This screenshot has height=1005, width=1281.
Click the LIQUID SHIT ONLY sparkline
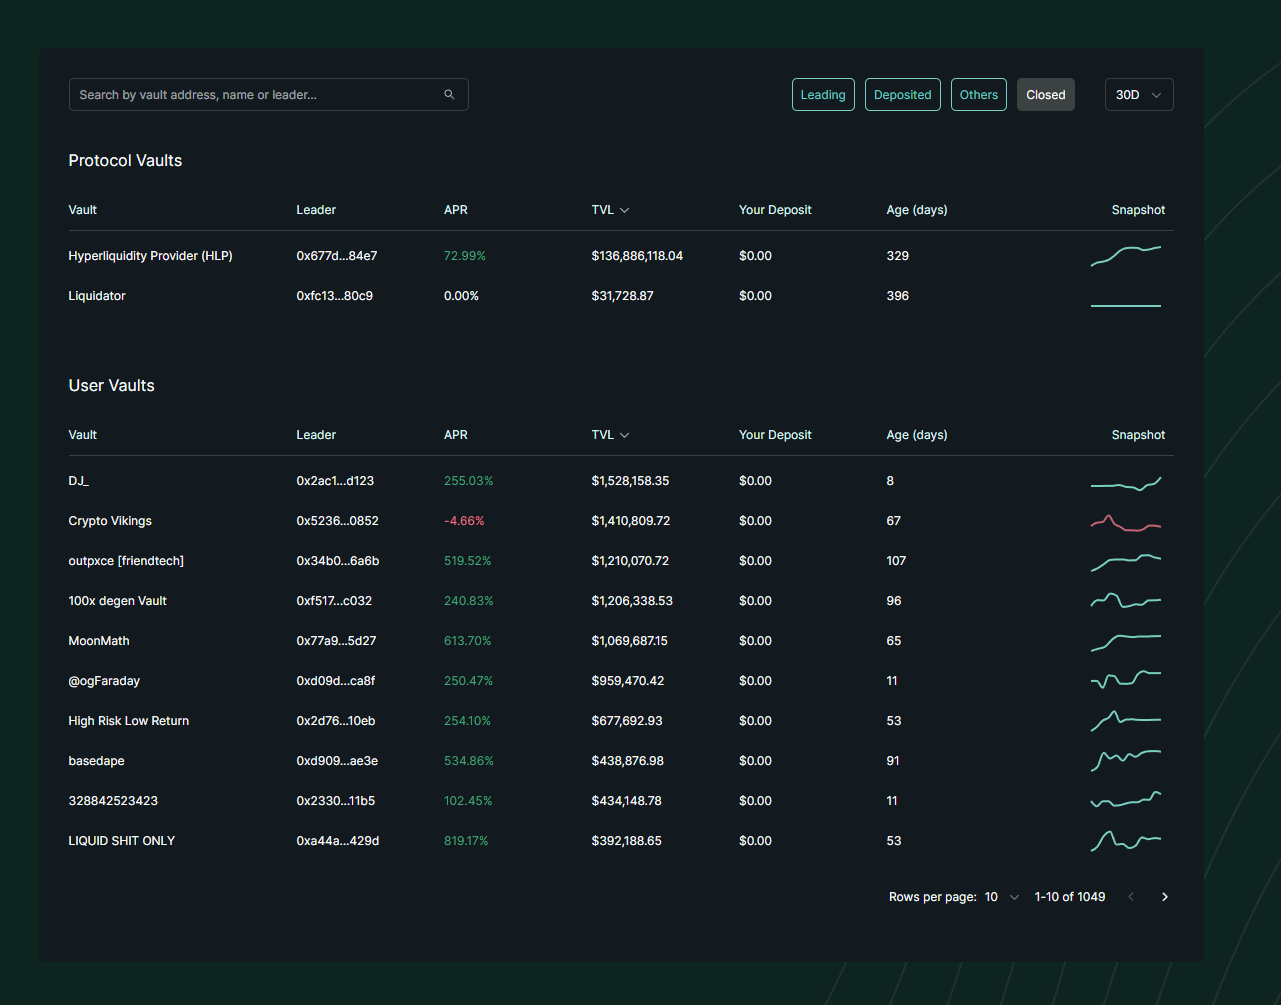tap(1126, 840)
